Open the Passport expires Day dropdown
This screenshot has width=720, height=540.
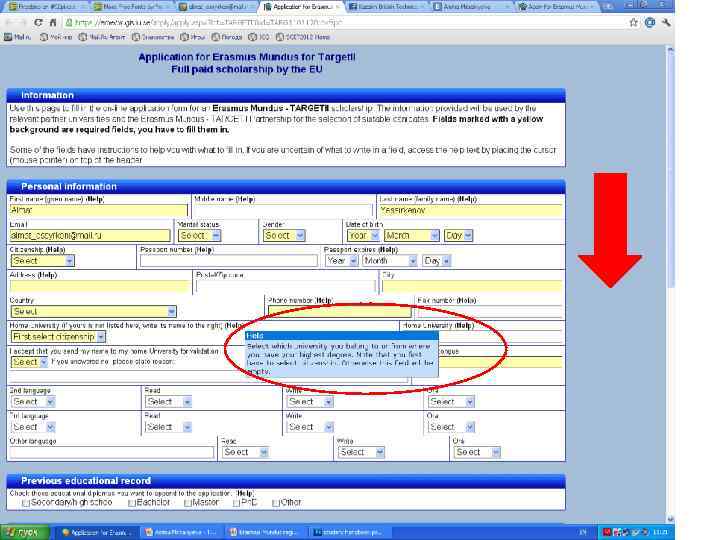click(x=437, y=261)
